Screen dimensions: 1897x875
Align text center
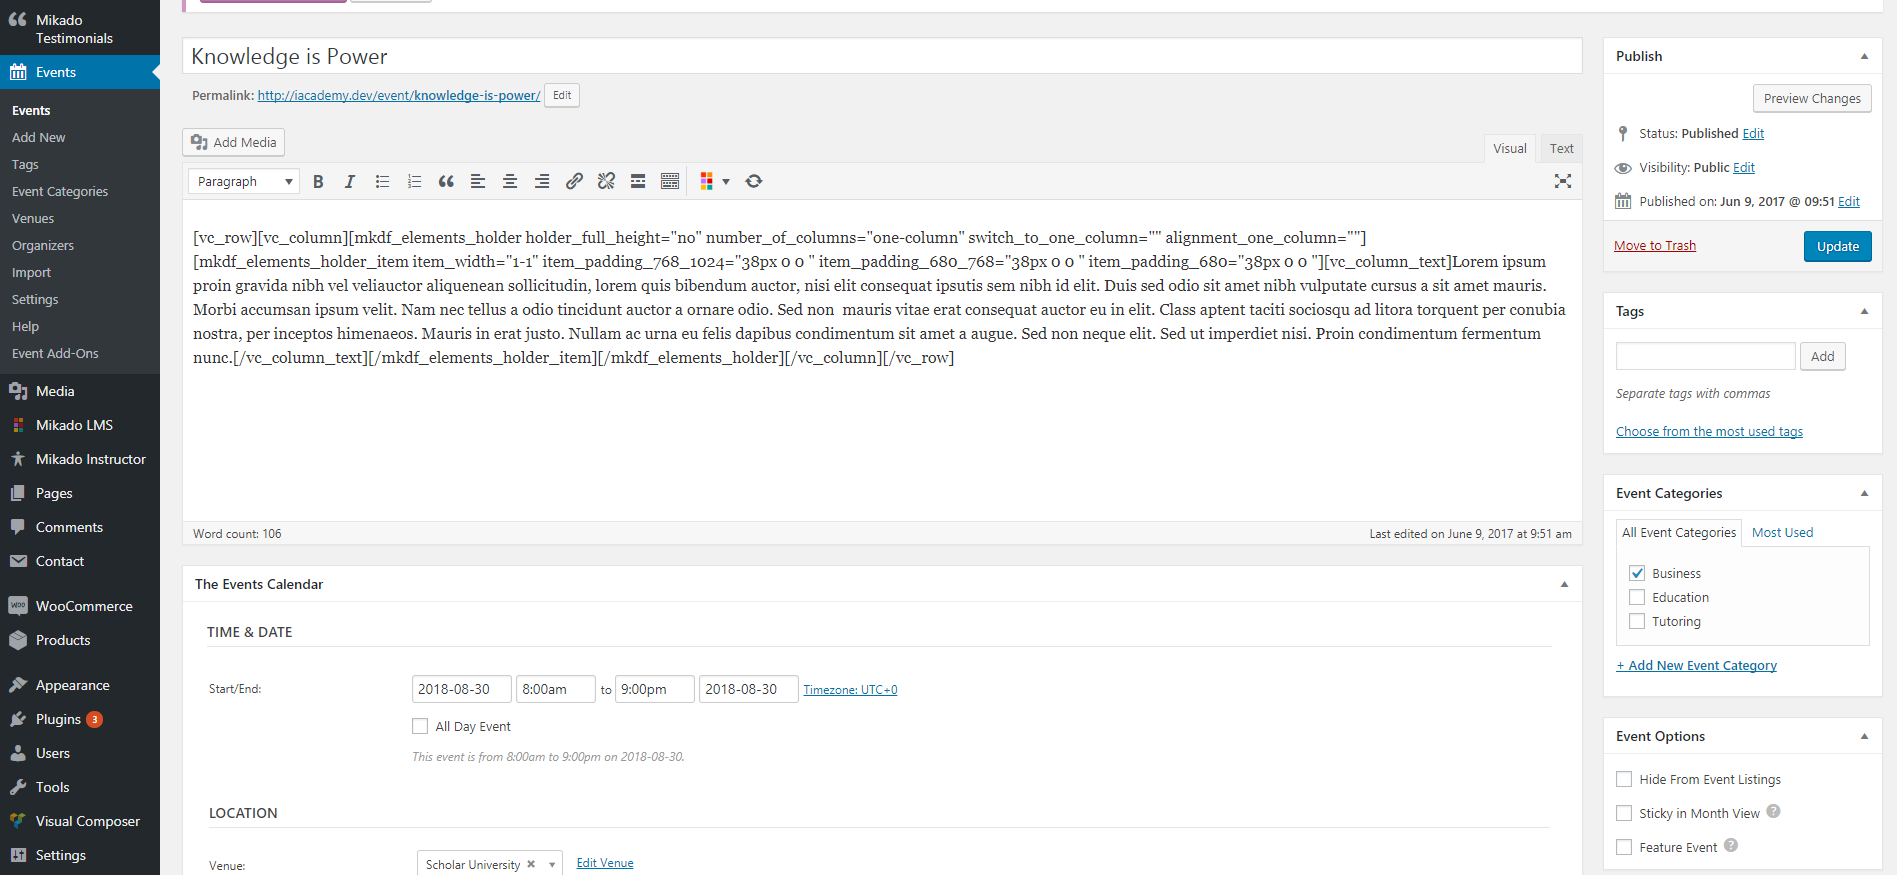point(510,181)
